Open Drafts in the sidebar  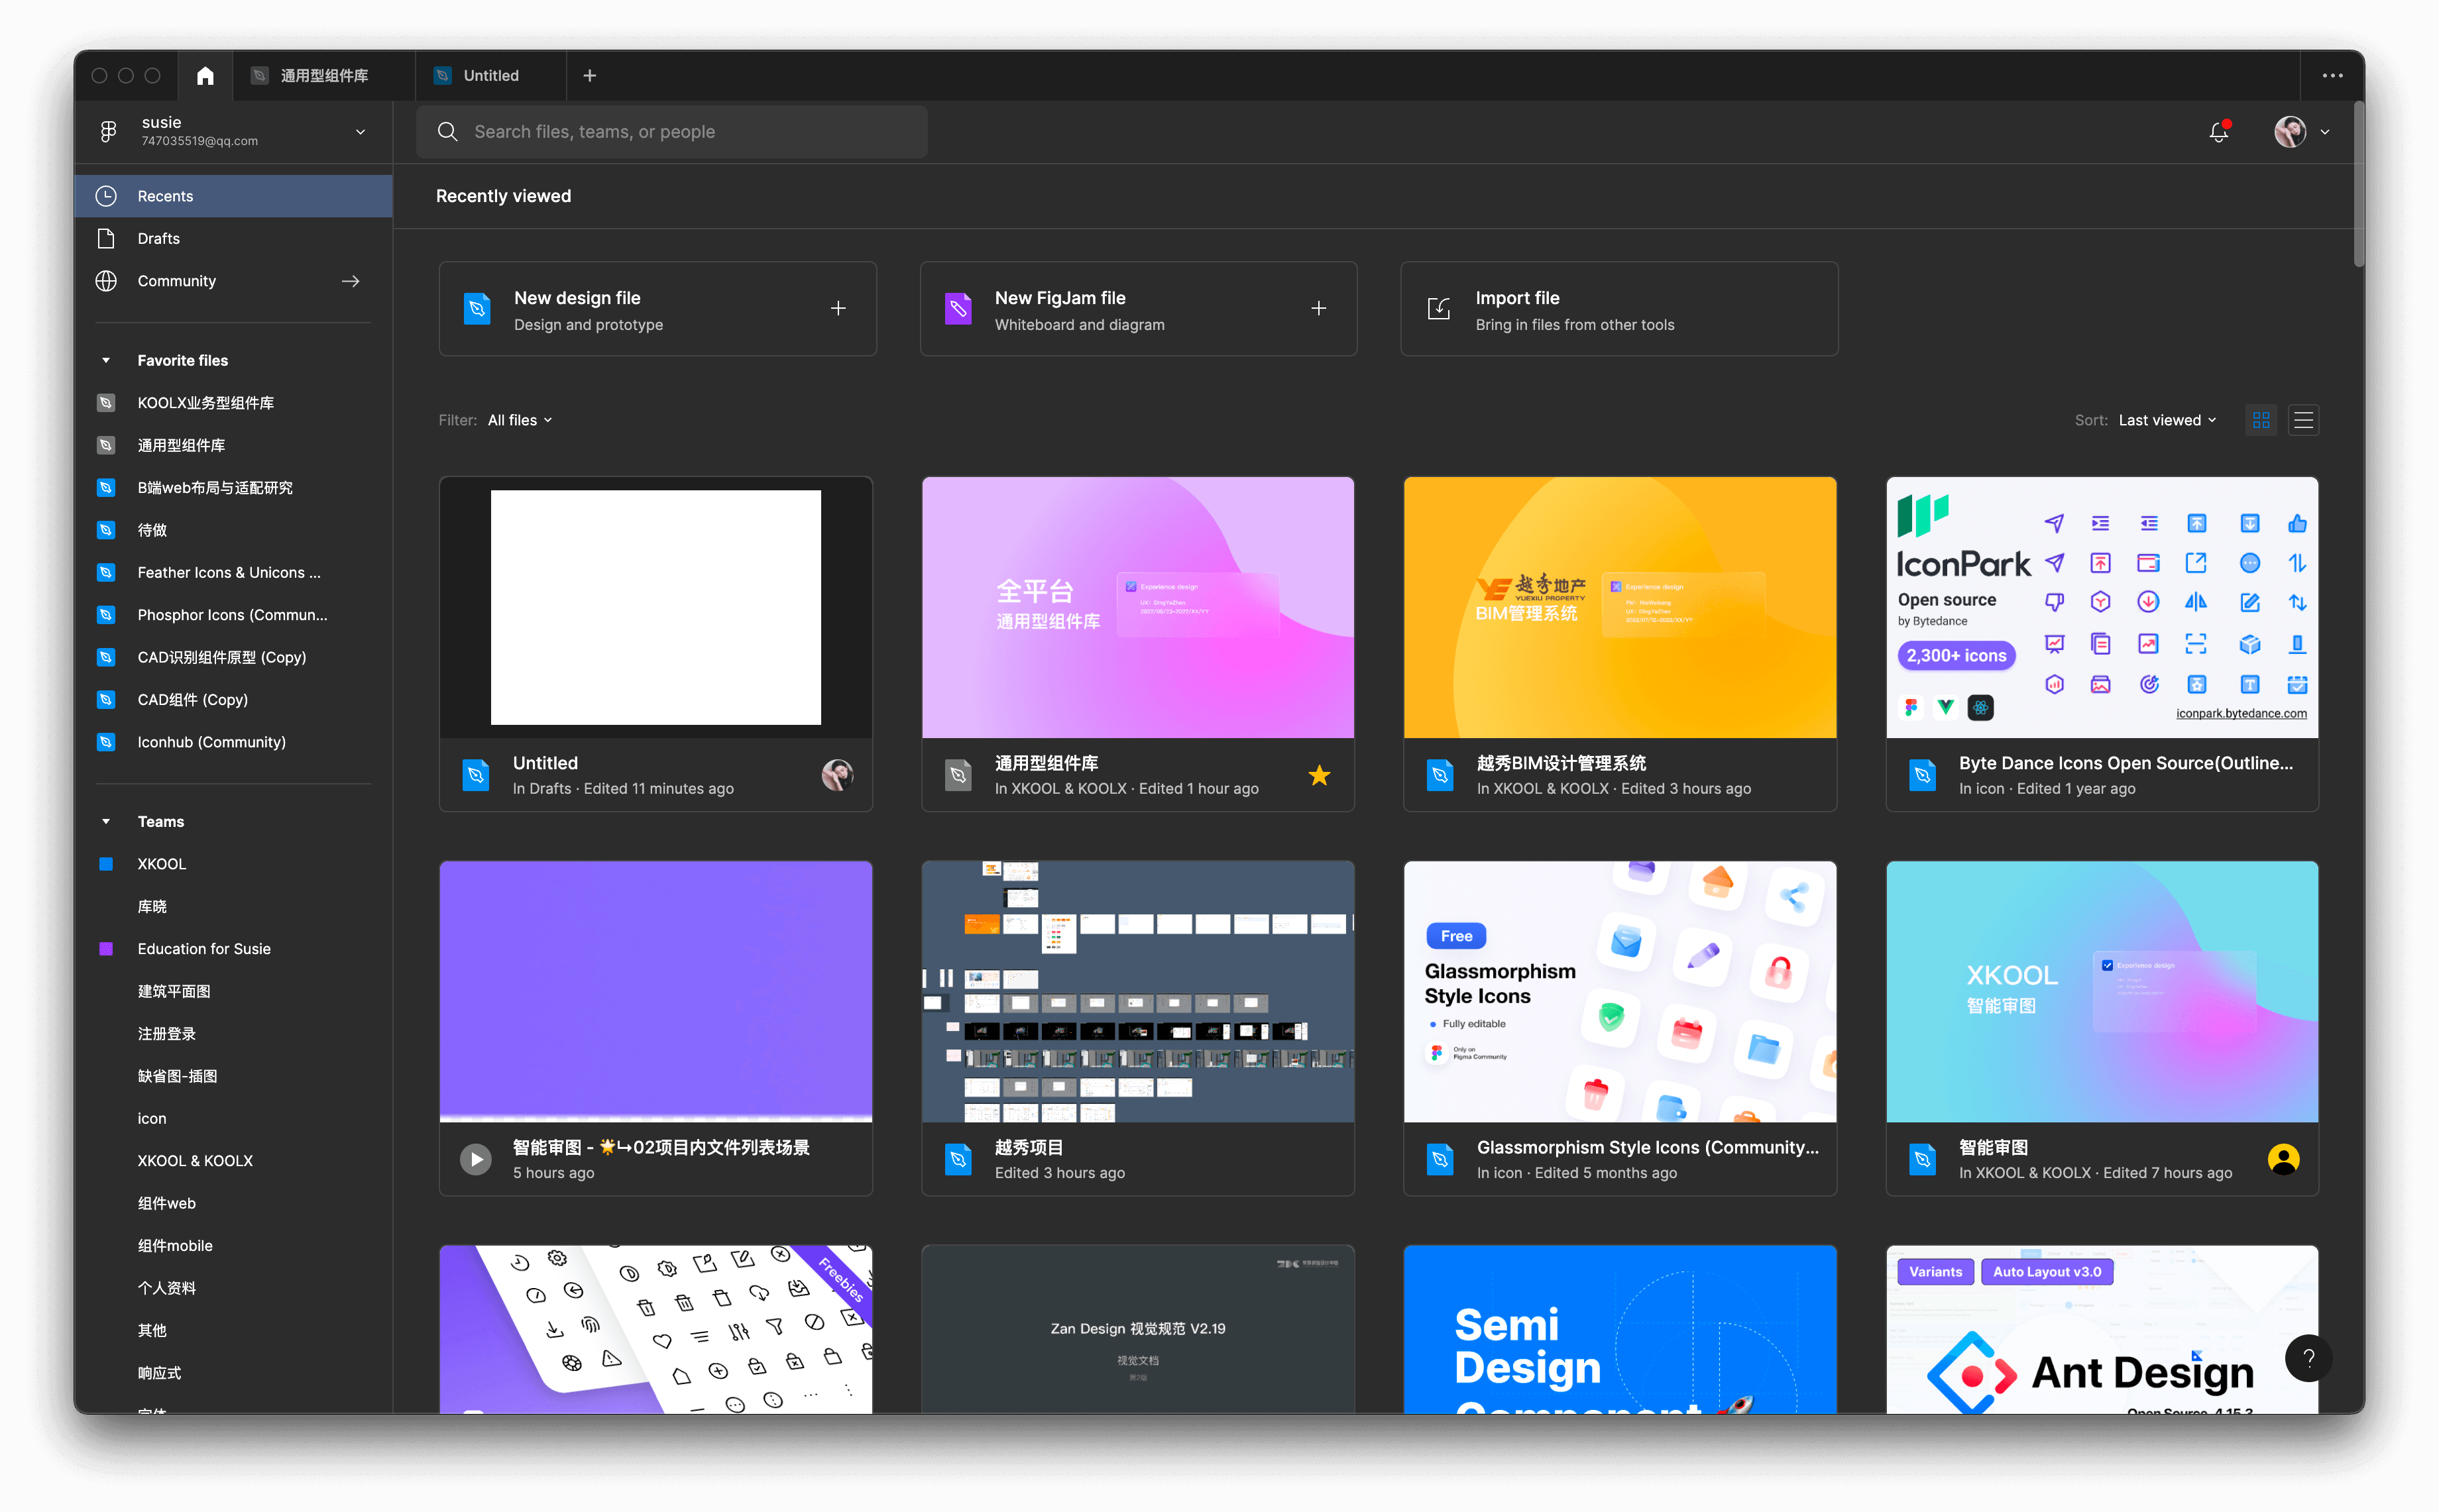pyautogui.click(x=159, y=239)
